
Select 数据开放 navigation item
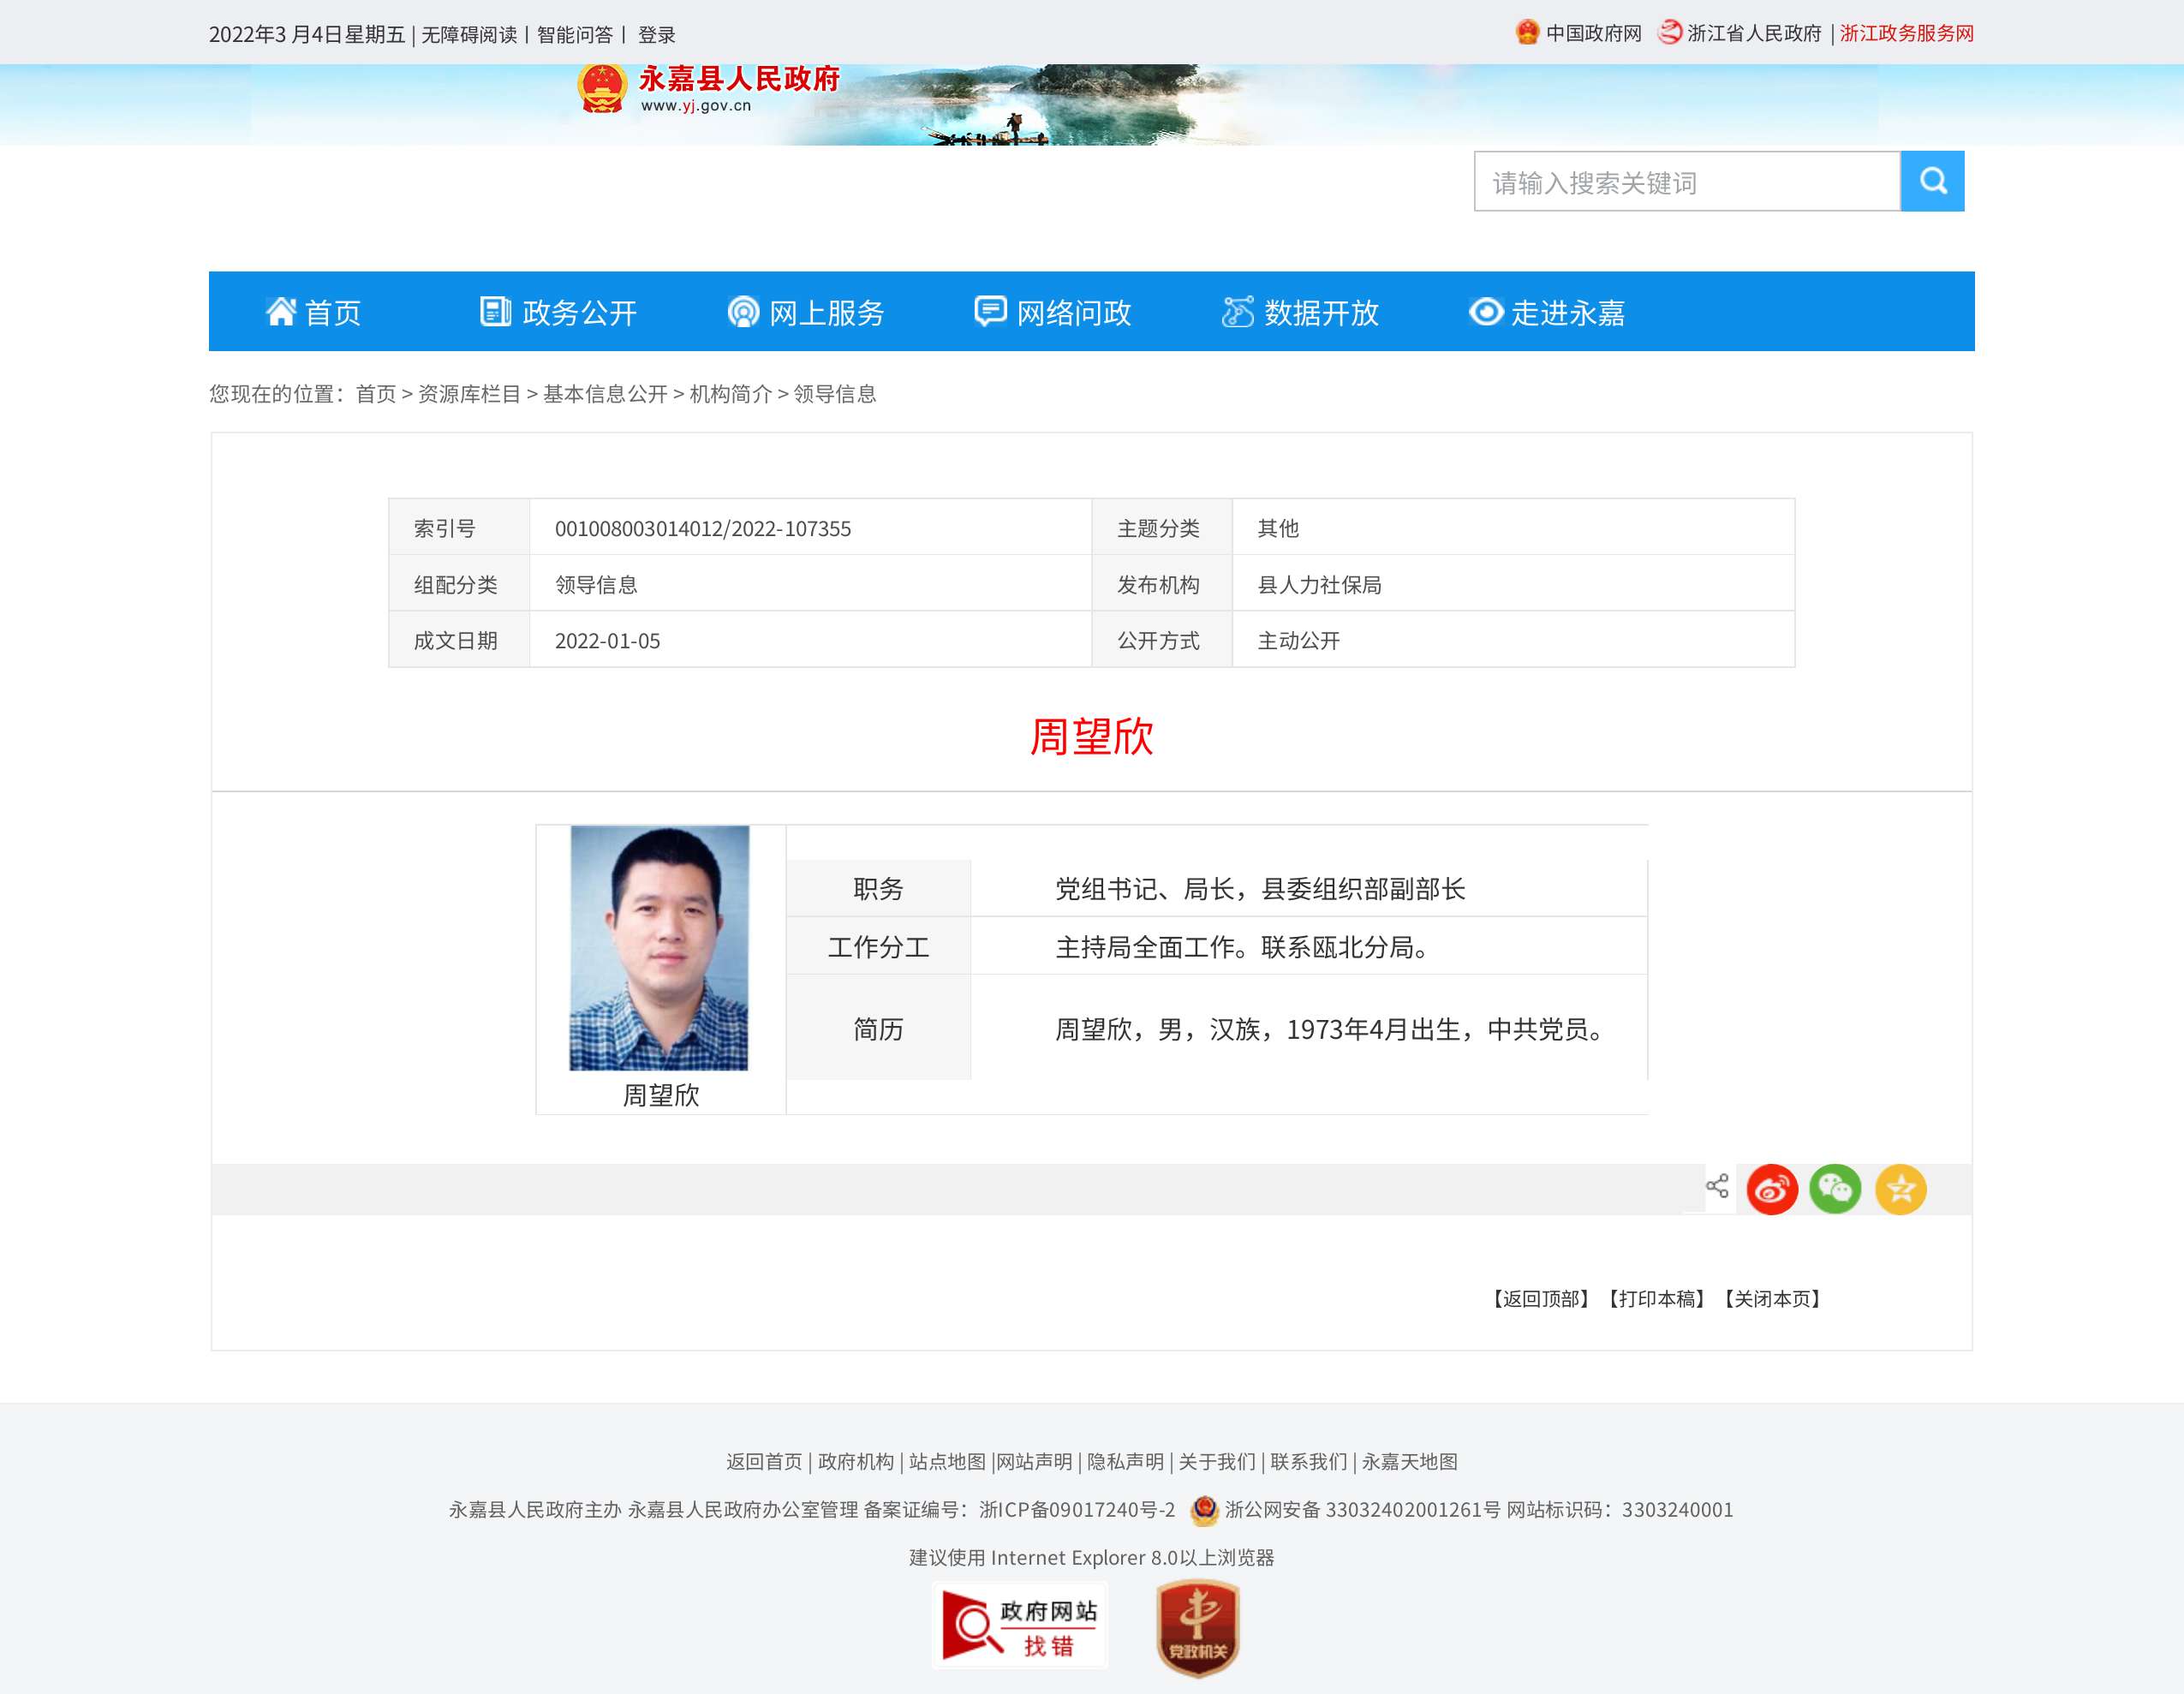1300,312
